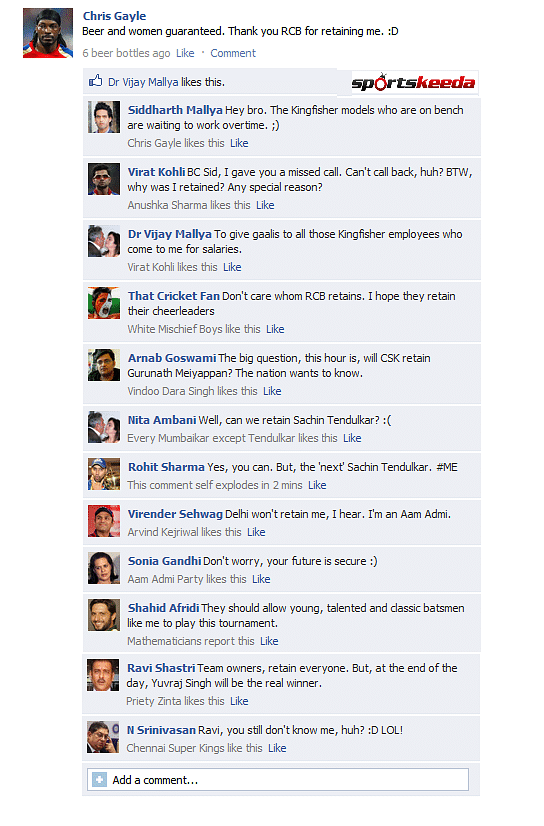The width and height of the screenshot is (544, 826).
Task: Like Chris Gayle's main post
Action: tap(185, 53)
